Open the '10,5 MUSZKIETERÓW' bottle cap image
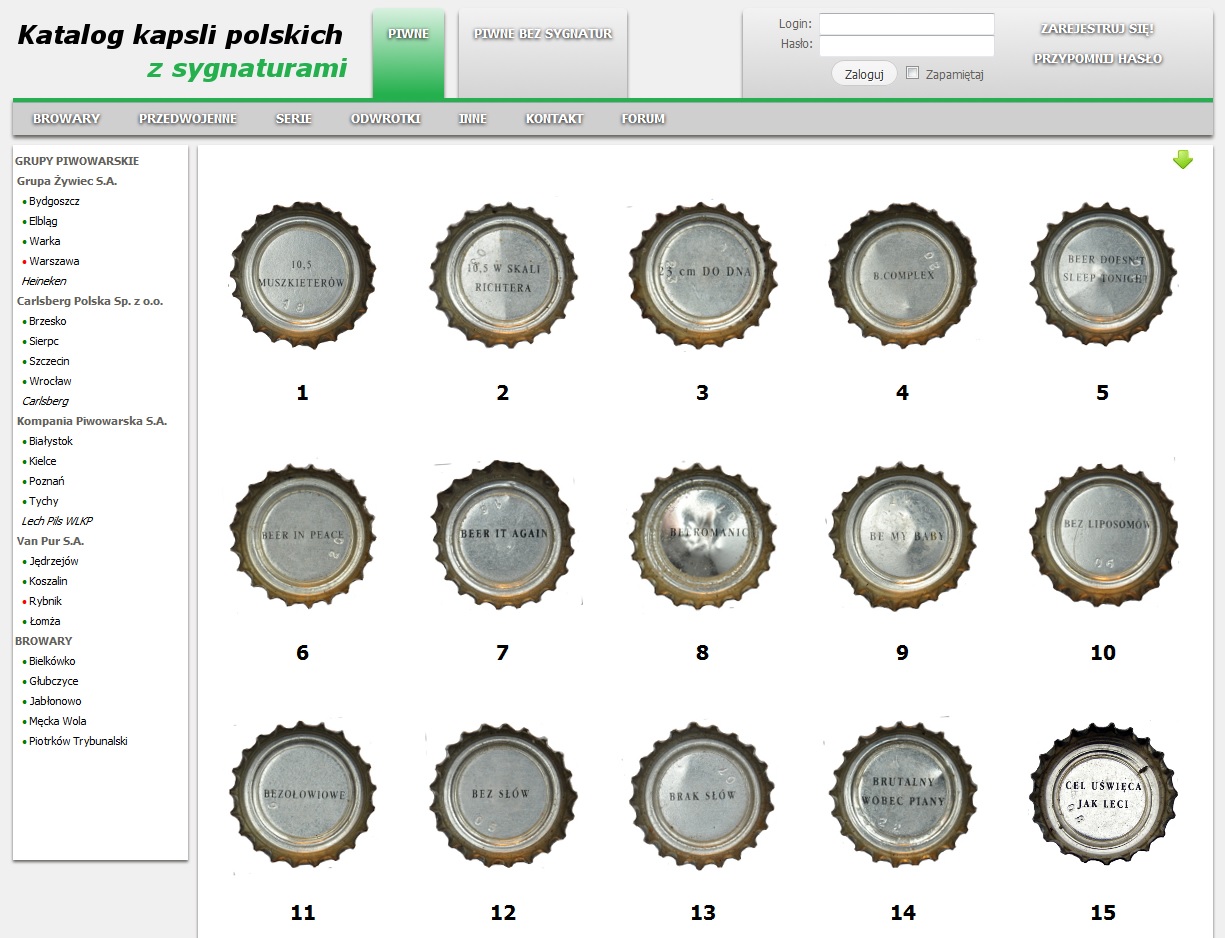 coord(303,275)
